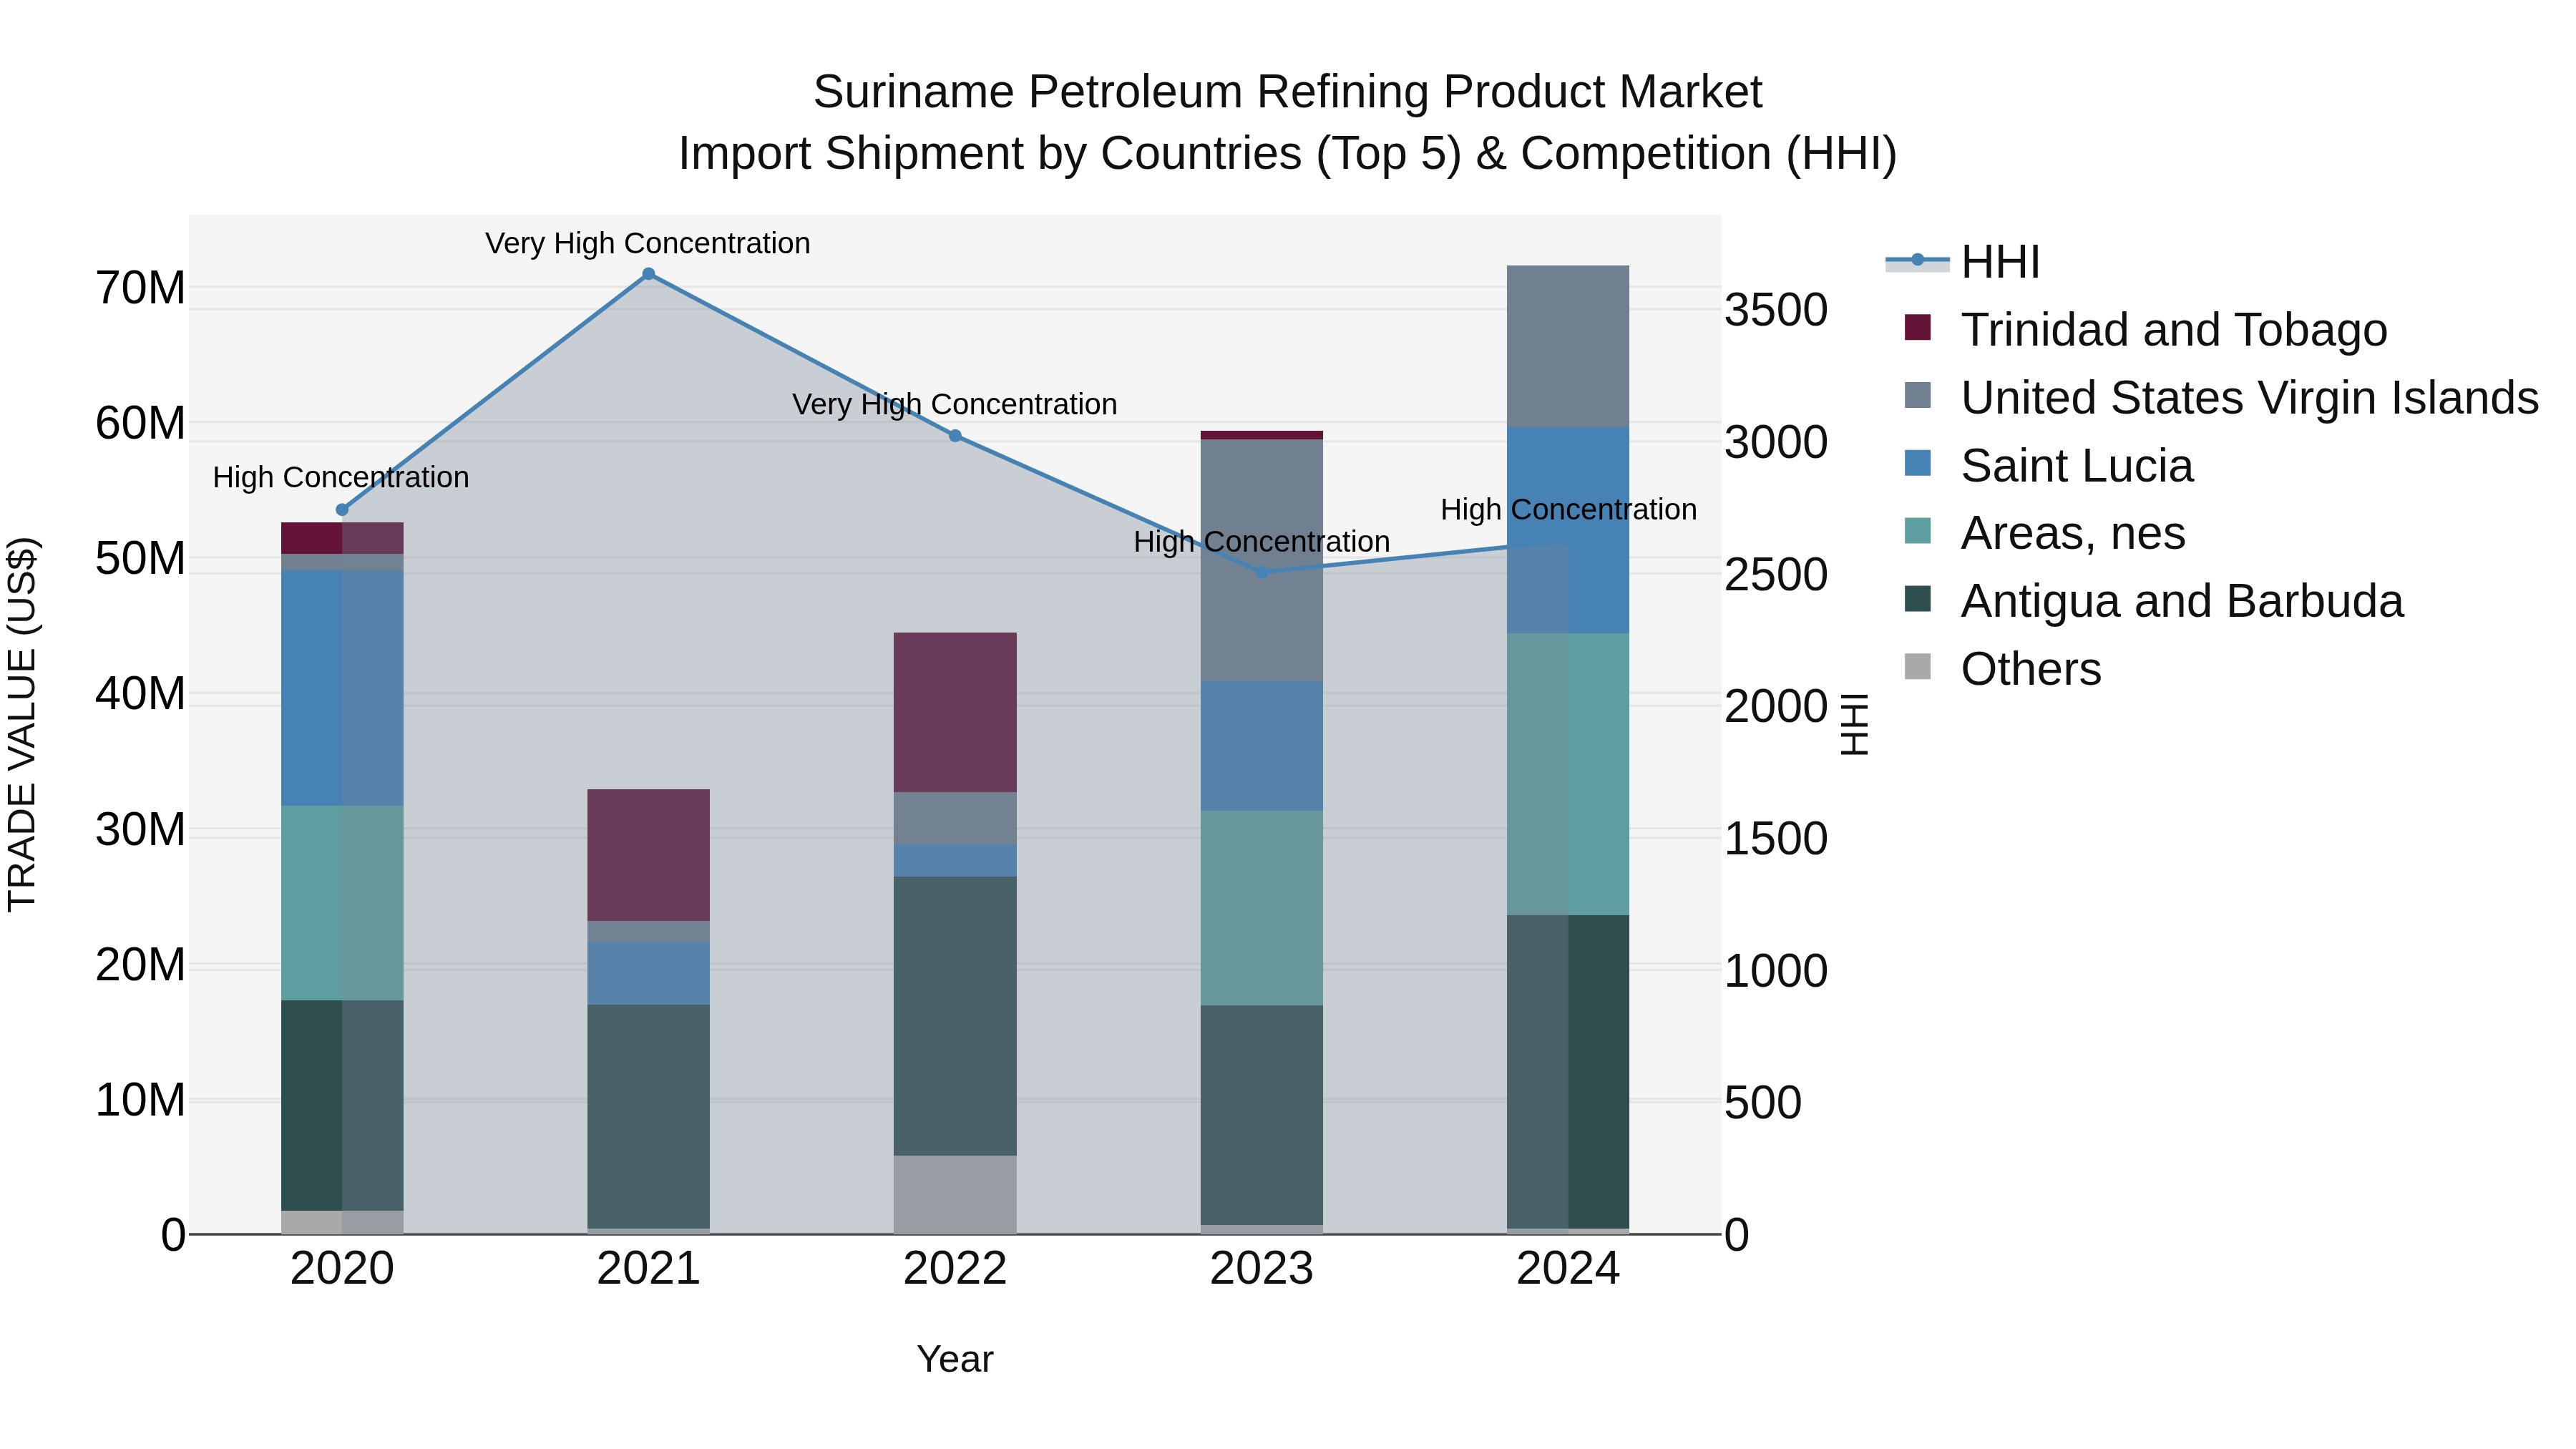Click the 2000 HHI axis tick label

(1776, 706)
